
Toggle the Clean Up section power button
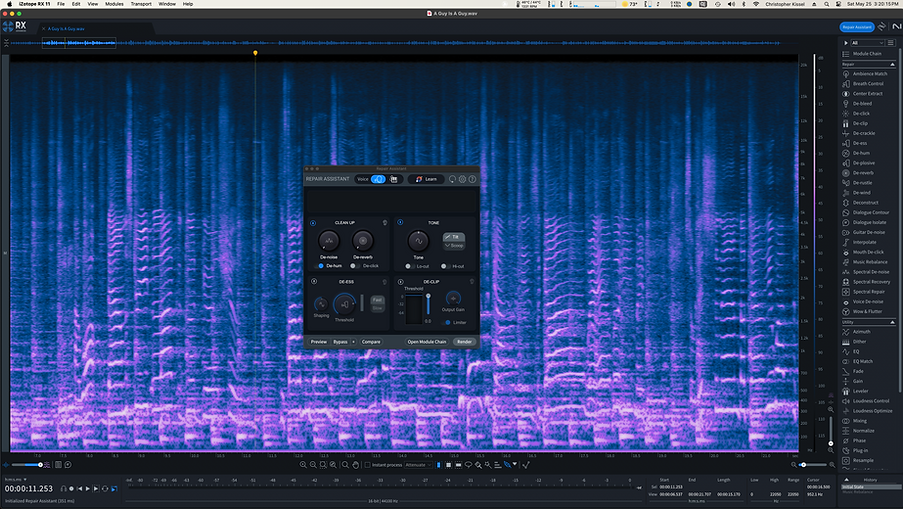pos(313,223)
